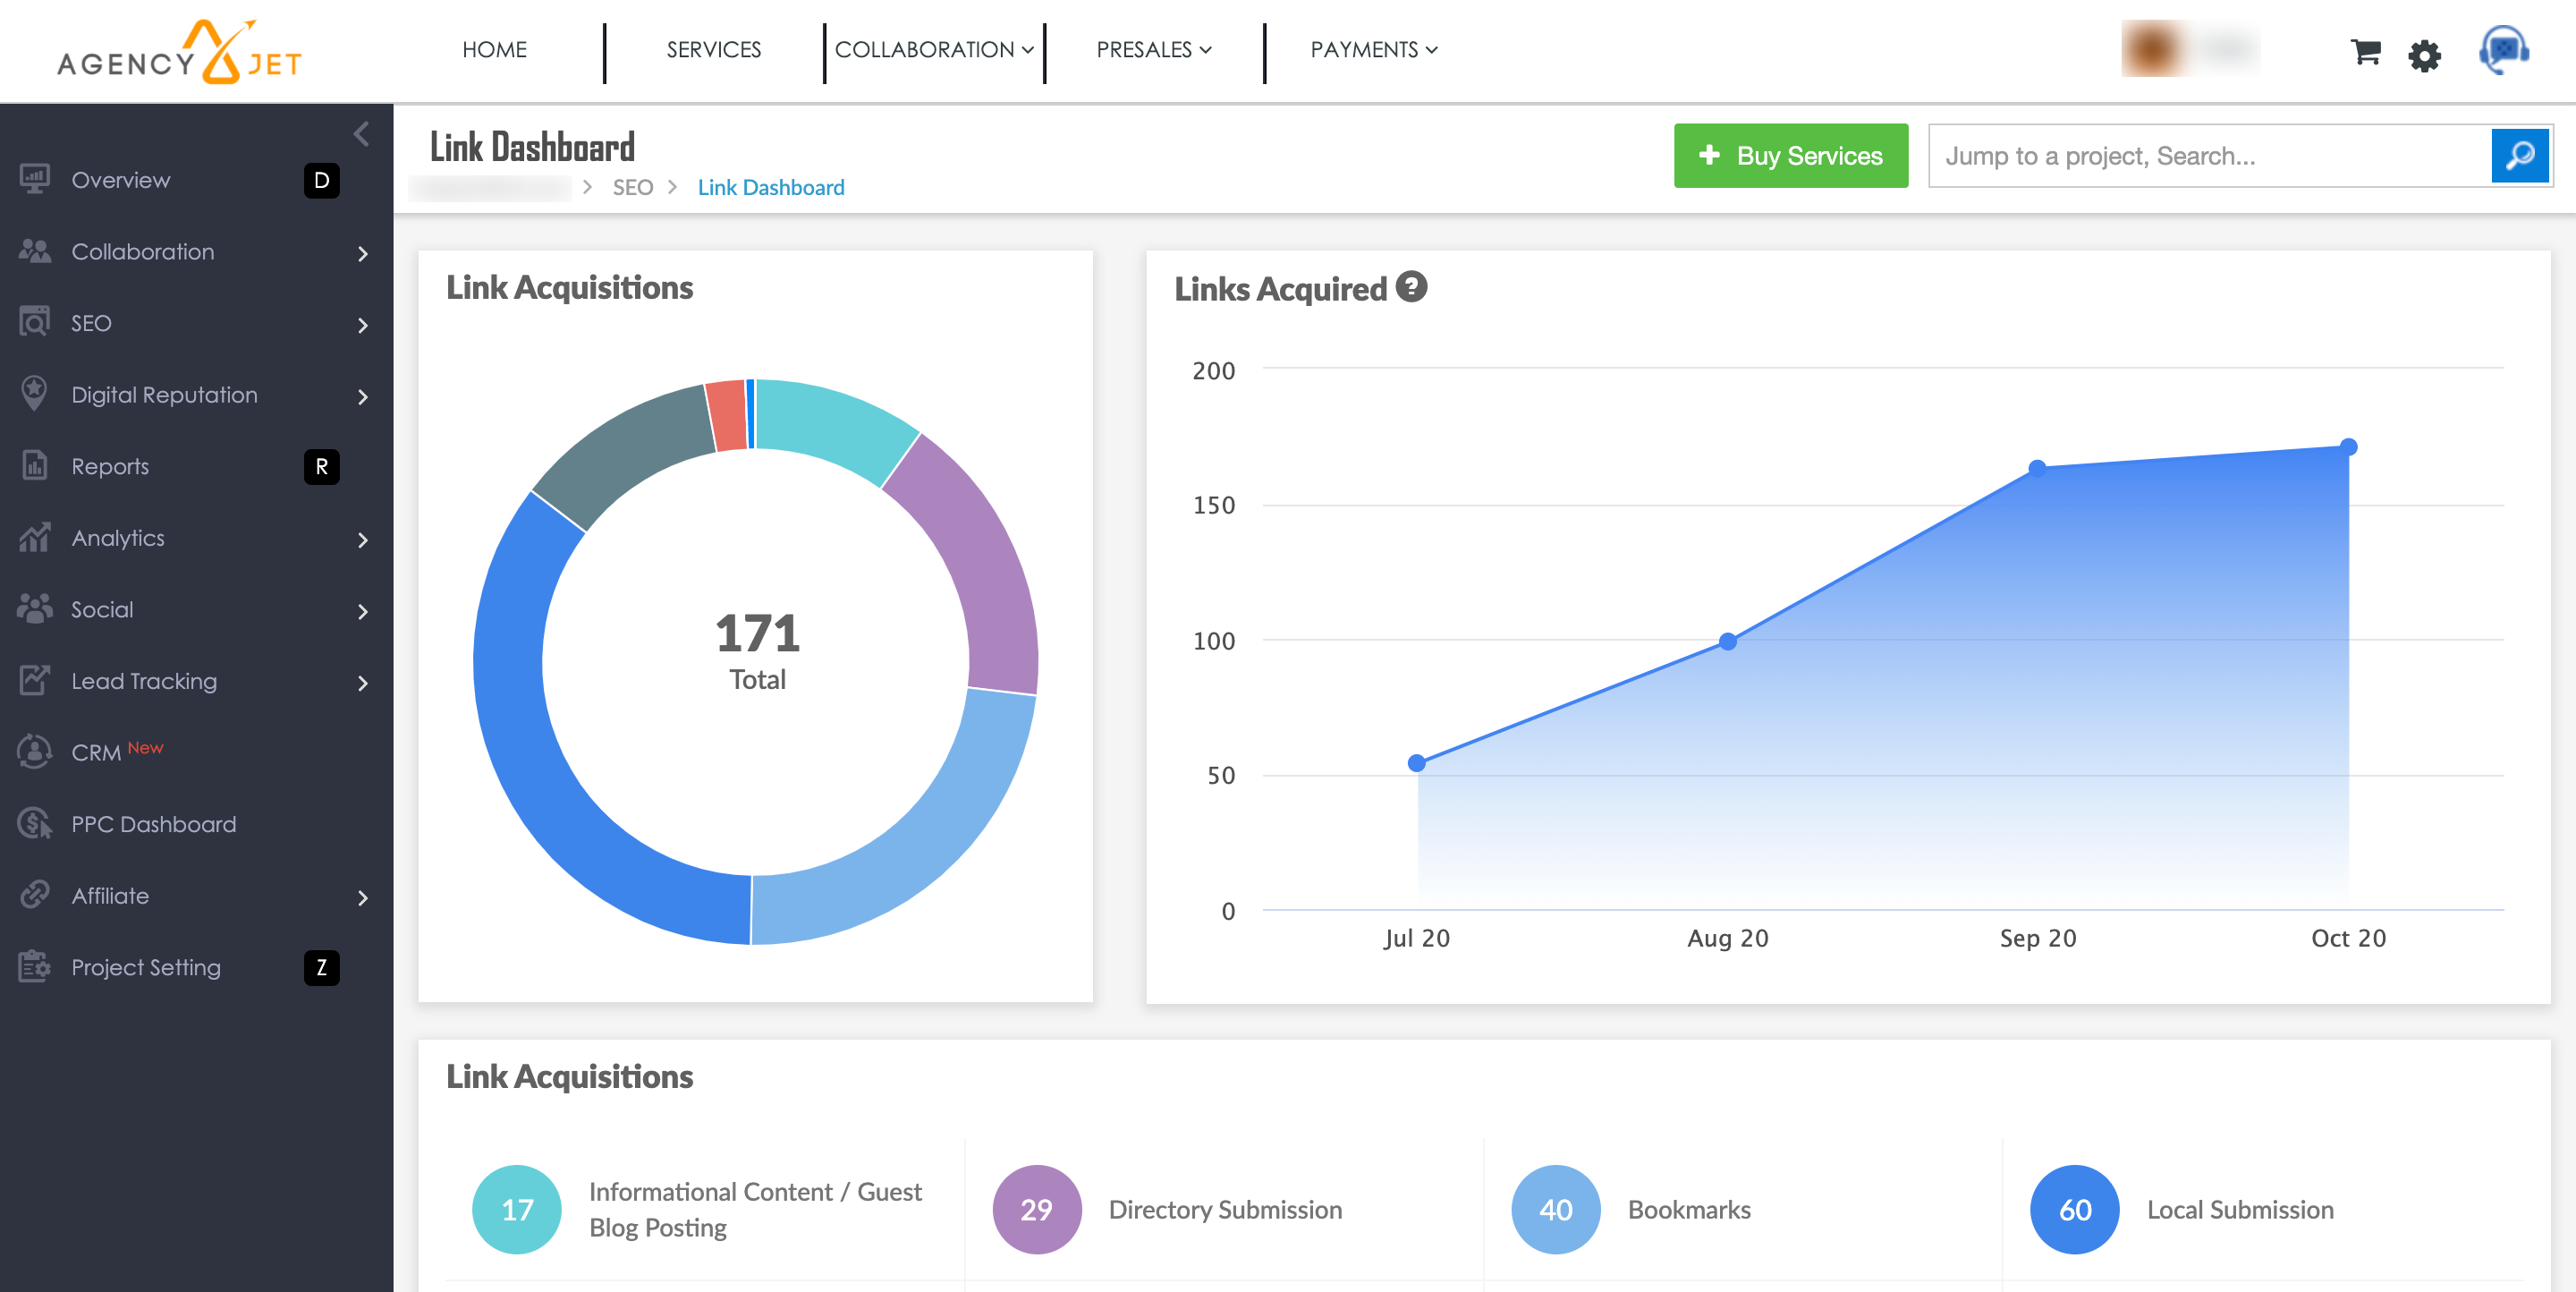Open CRM in the sidebar
Image resolution: width=2576 pixels, height=1292 pixels.
coord(96,752)
